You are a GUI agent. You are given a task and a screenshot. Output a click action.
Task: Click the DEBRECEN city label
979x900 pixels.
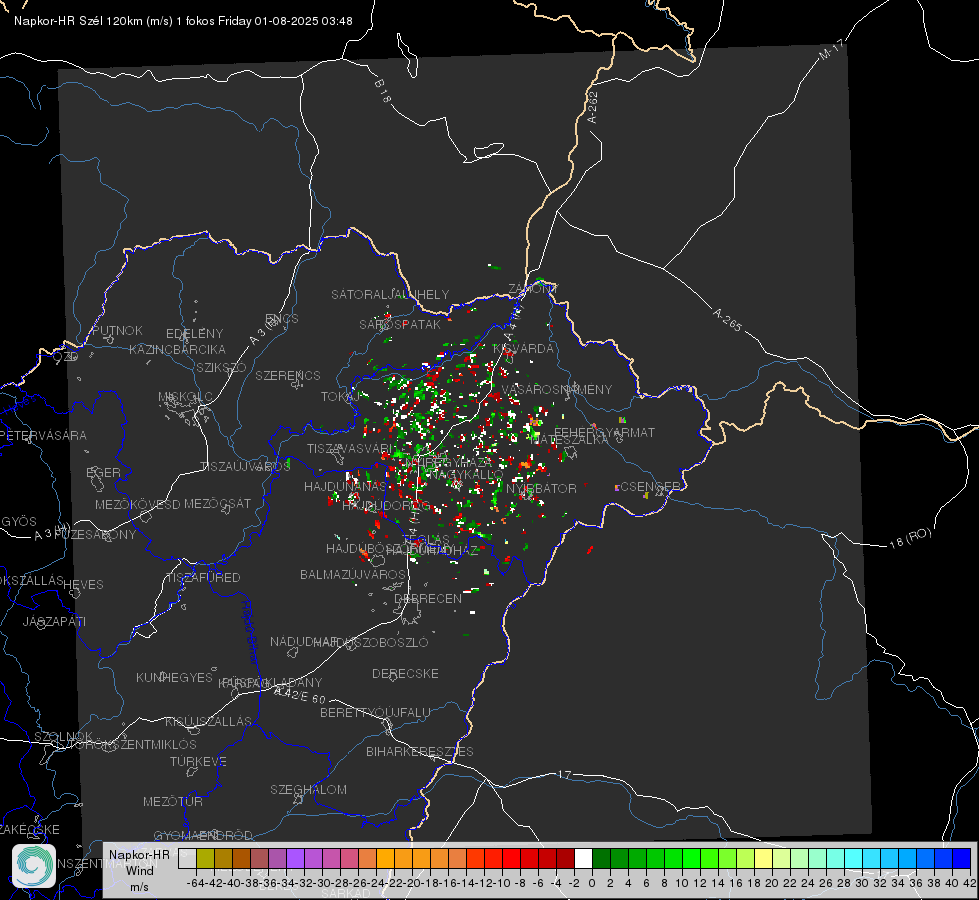(428, 598)
